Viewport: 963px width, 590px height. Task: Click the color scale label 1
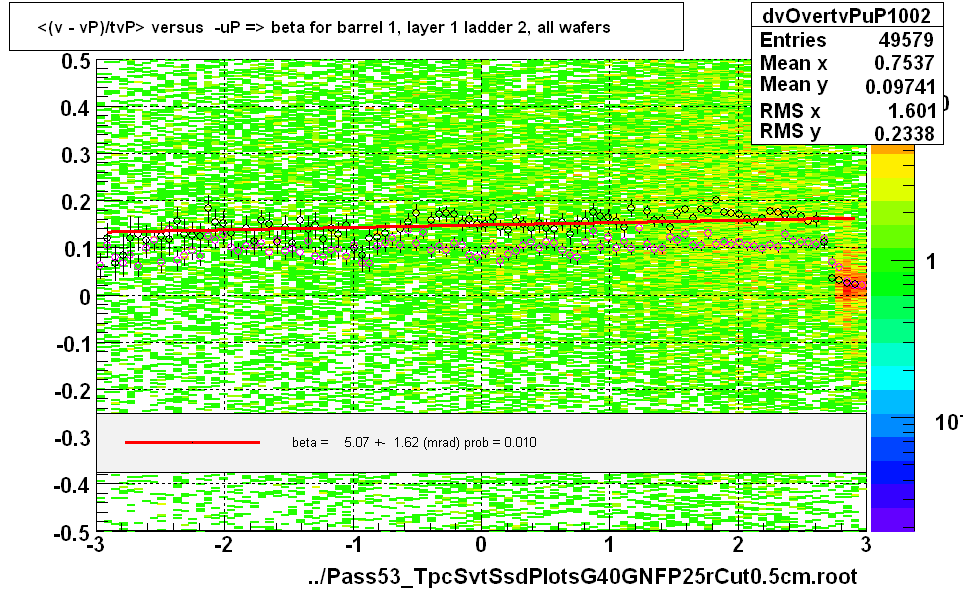pos(931,262)
